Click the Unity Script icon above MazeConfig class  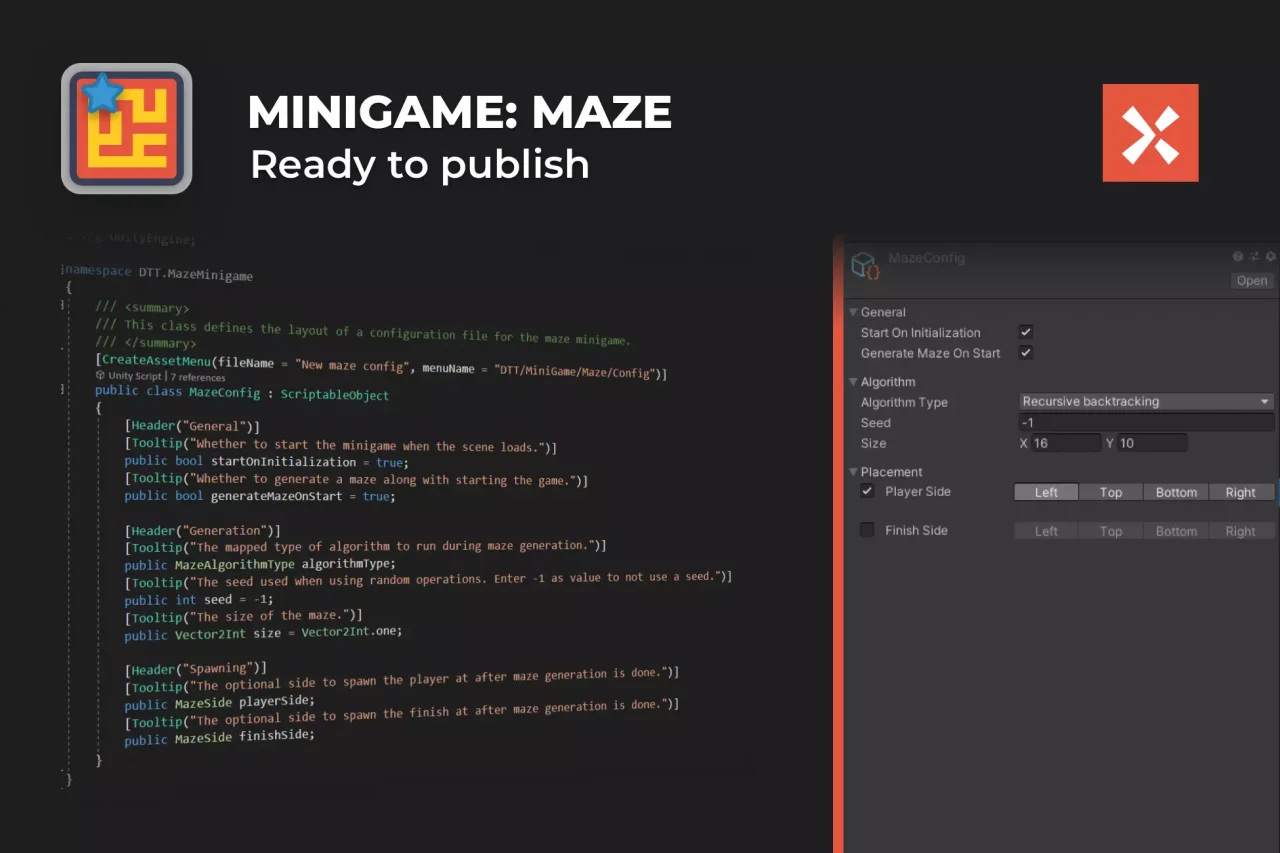point(100,377)
